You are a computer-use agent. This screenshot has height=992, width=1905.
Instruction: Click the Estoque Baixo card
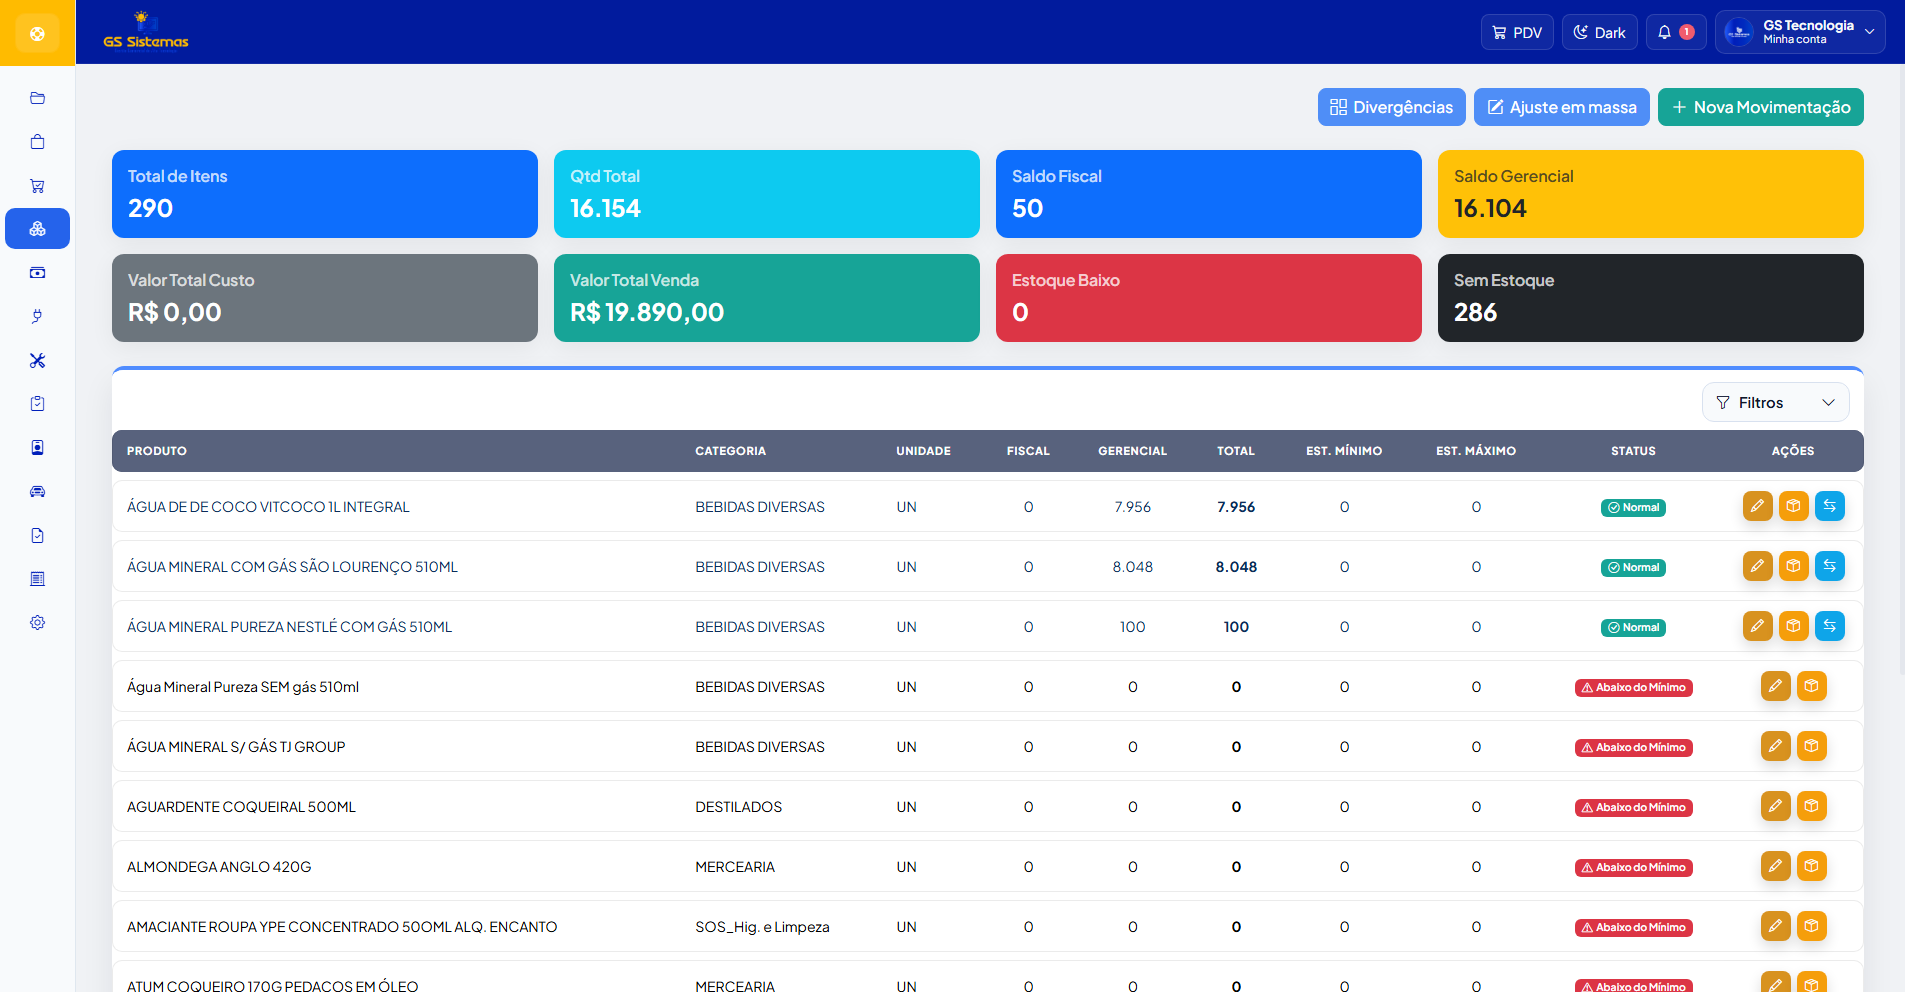coord(1208,298)
